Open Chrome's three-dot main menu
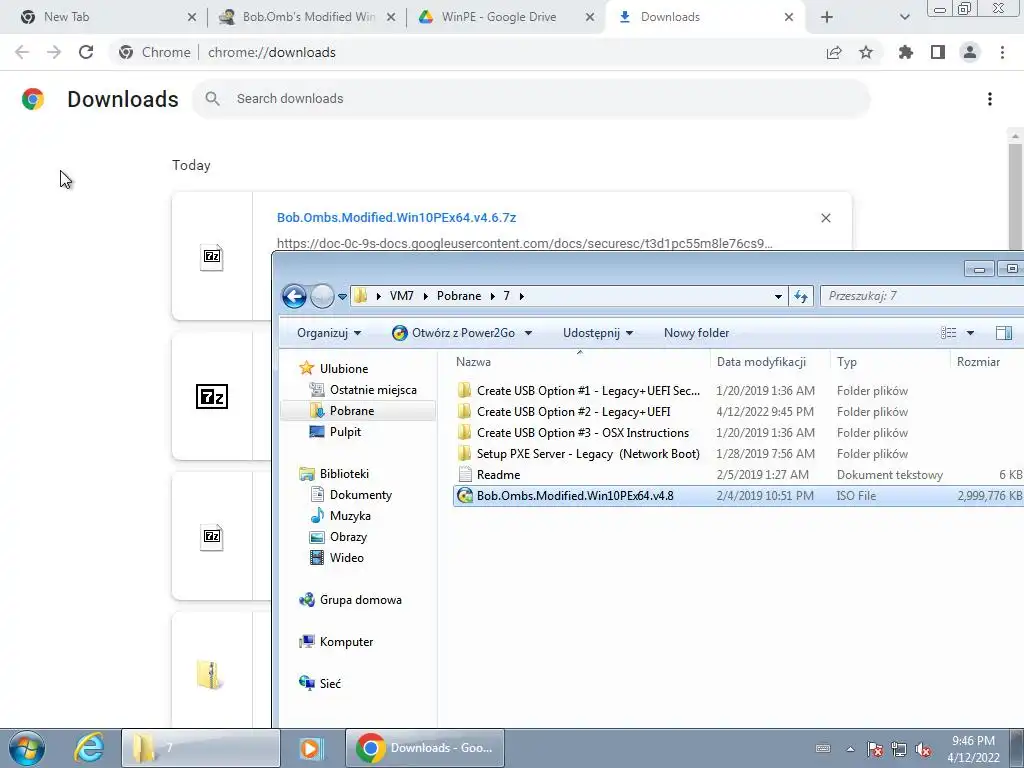This screenshot has width=1024, height=768. pyautogui.click(x=1002, y=52)
